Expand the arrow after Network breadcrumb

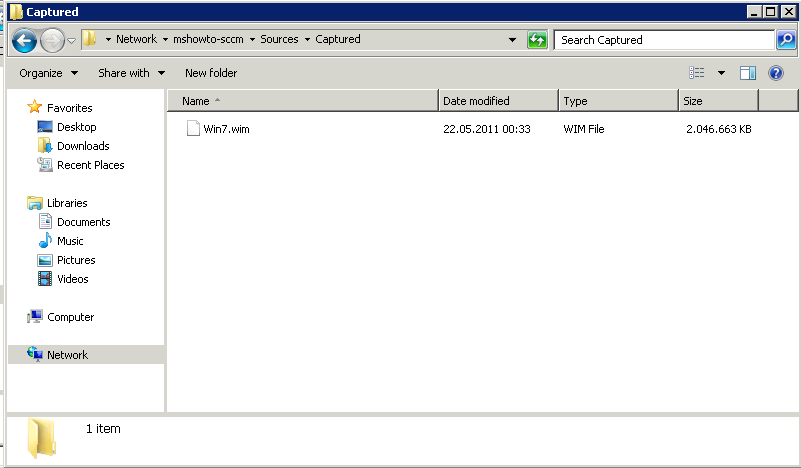(x=166, y=39)
